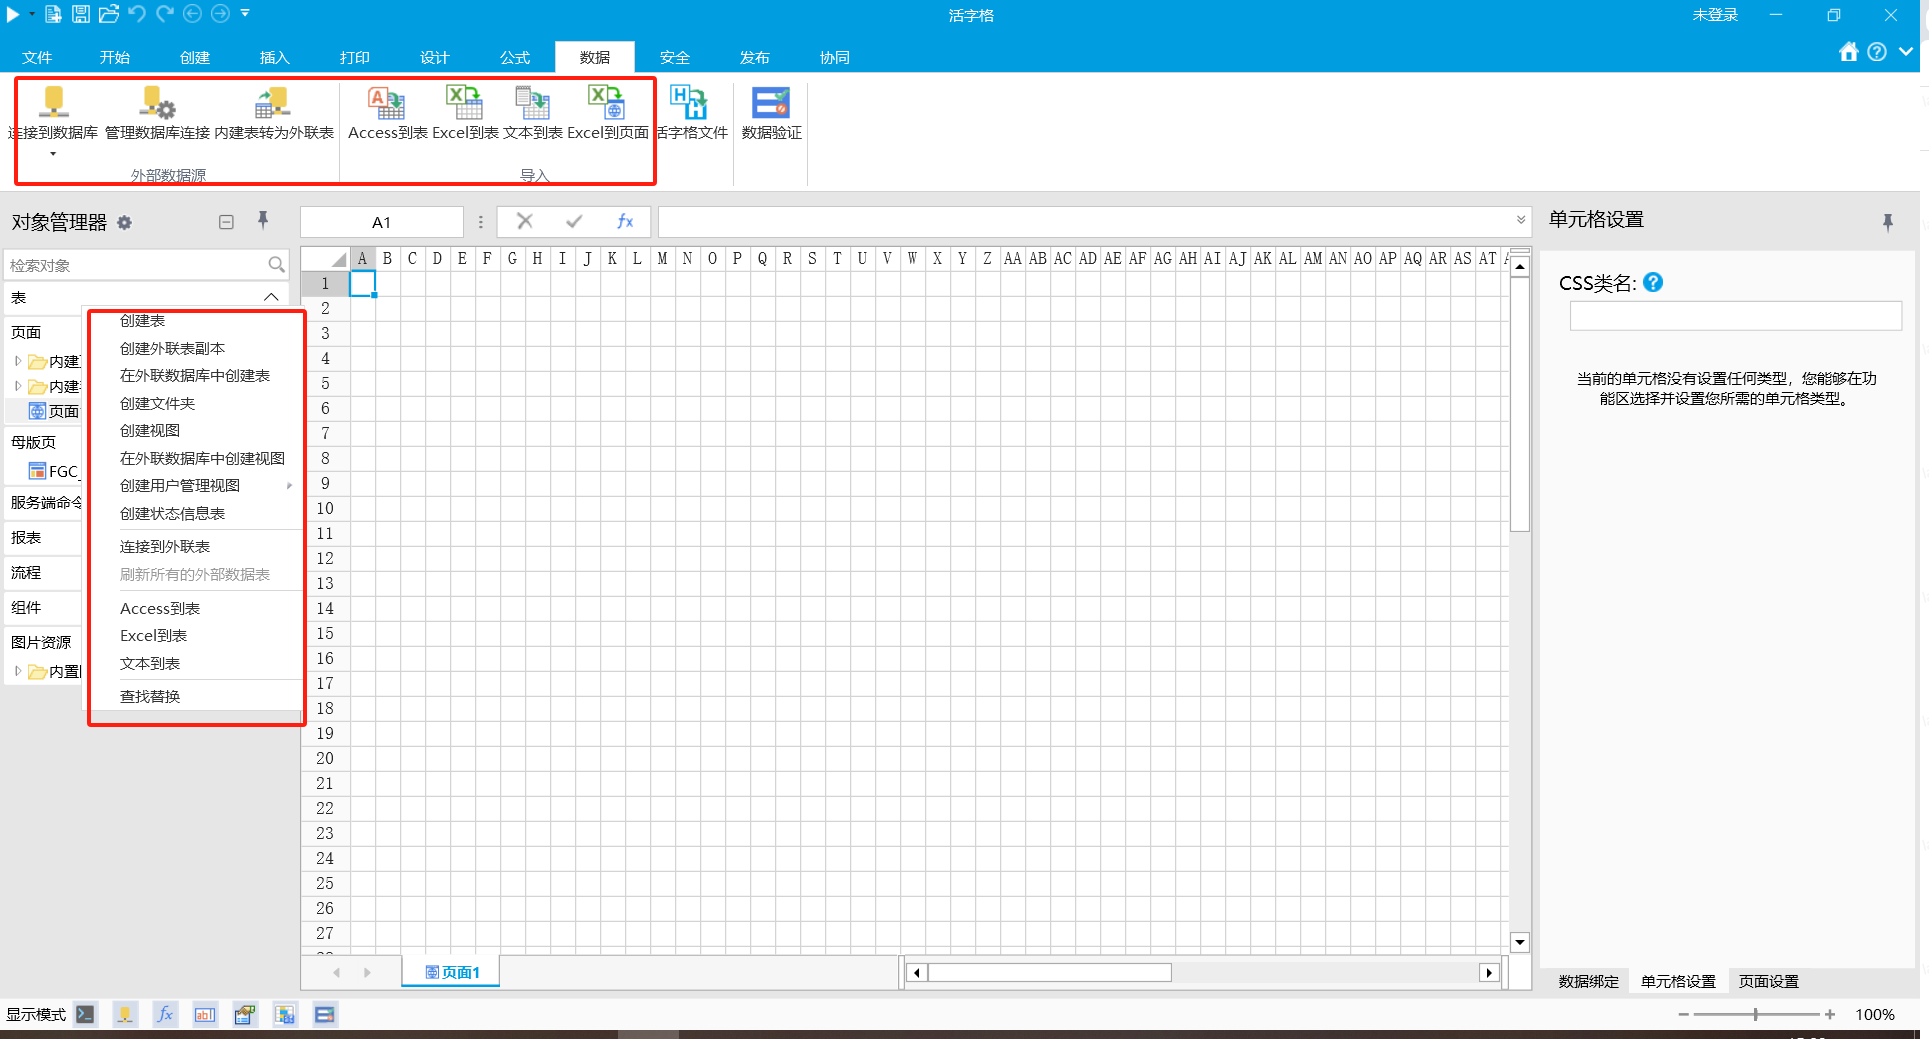Image resolution: width=1929 pixels, height=1039 pixels.
Task: Click Access到表 import icon
Action: click(x=387, y=101)
